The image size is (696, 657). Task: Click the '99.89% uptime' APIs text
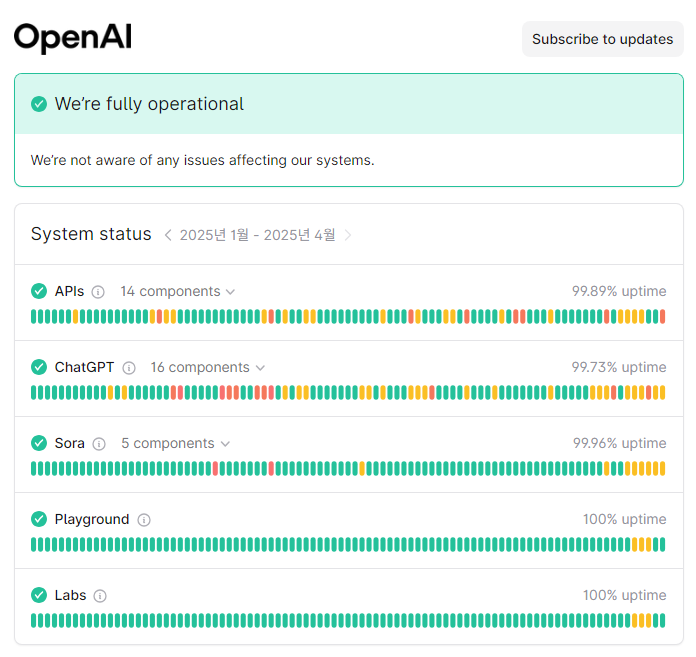(619, 291)
